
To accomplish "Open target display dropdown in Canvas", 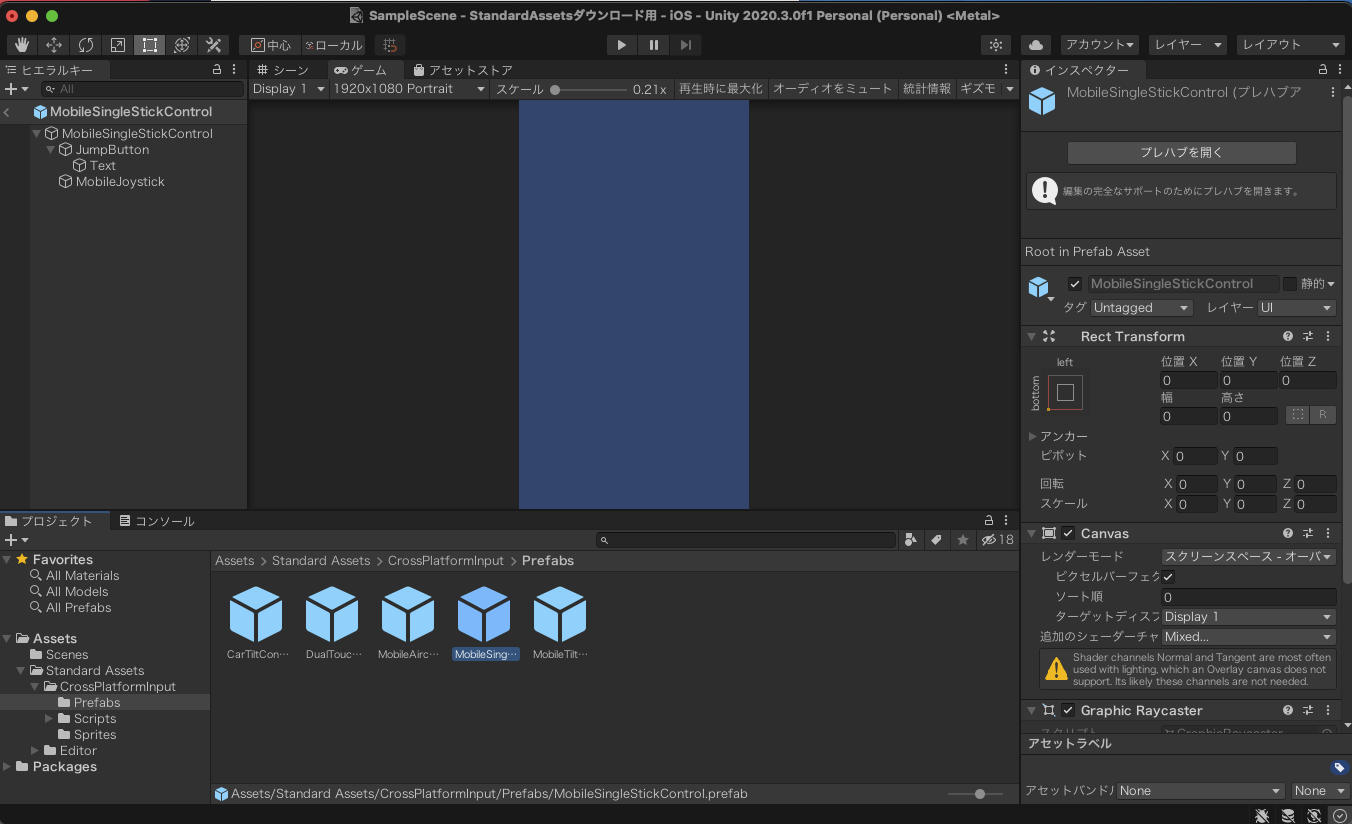I will [1249, 617].
